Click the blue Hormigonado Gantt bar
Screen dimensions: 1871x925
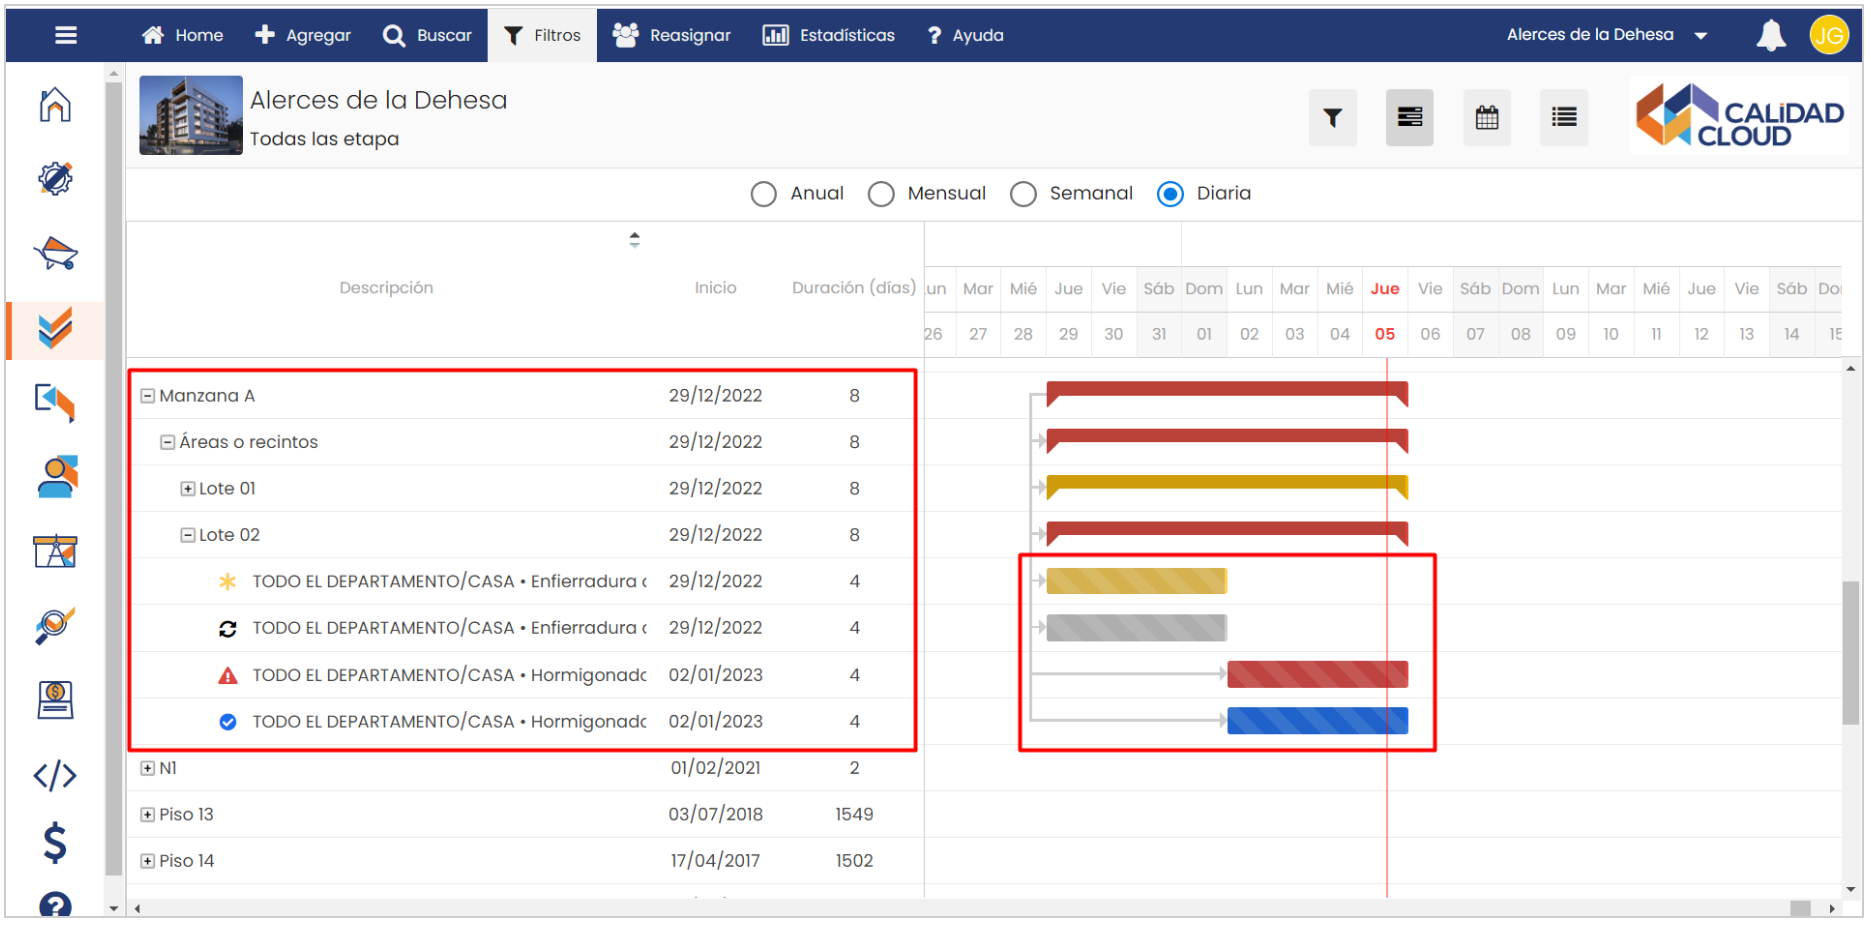tap(1316, 721)
